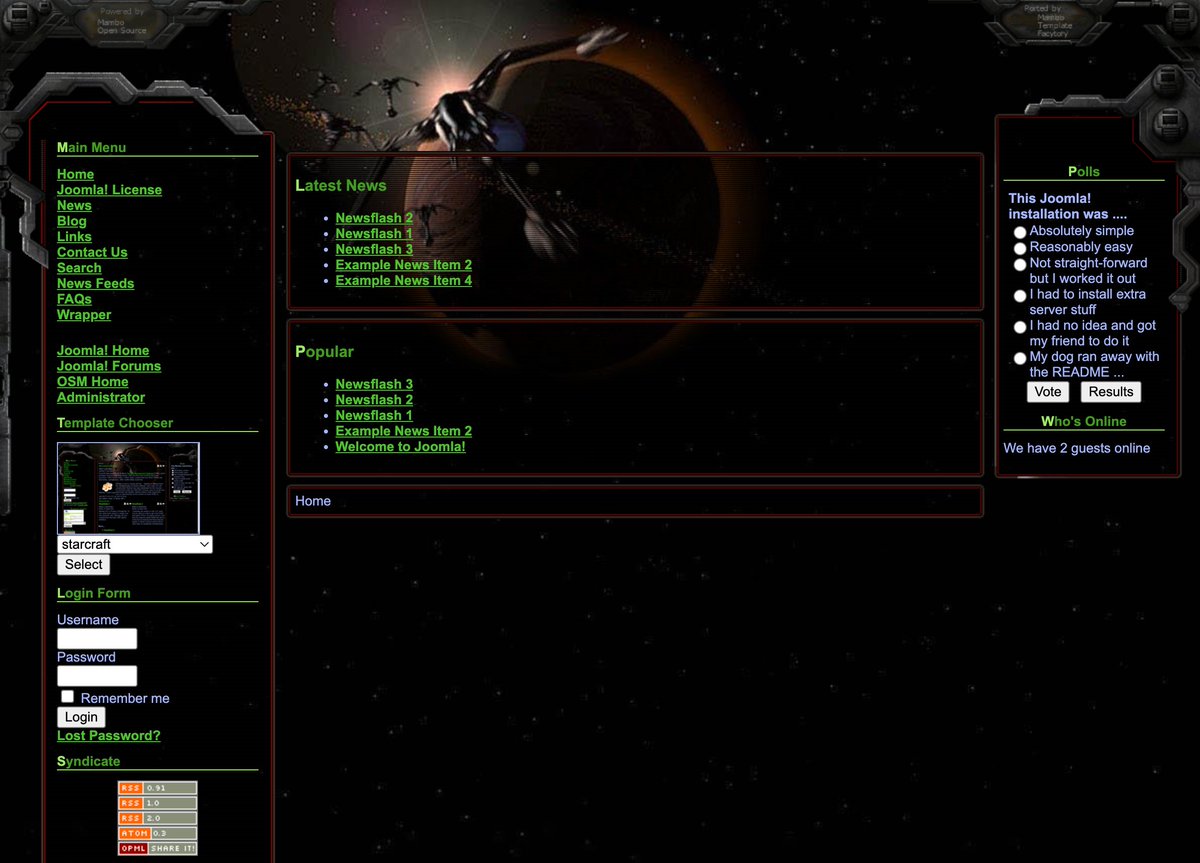Image resolution: width=1200 pixels, height=863 pixels.
Task: Click the Who's Online heading
Action: coord(1084,422)
